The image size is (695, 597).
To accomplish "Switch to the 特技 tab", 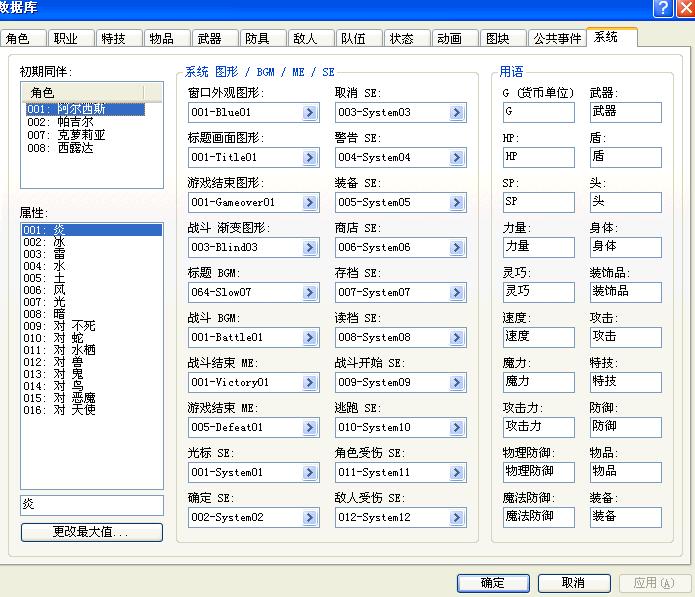I will pos(119,39).
